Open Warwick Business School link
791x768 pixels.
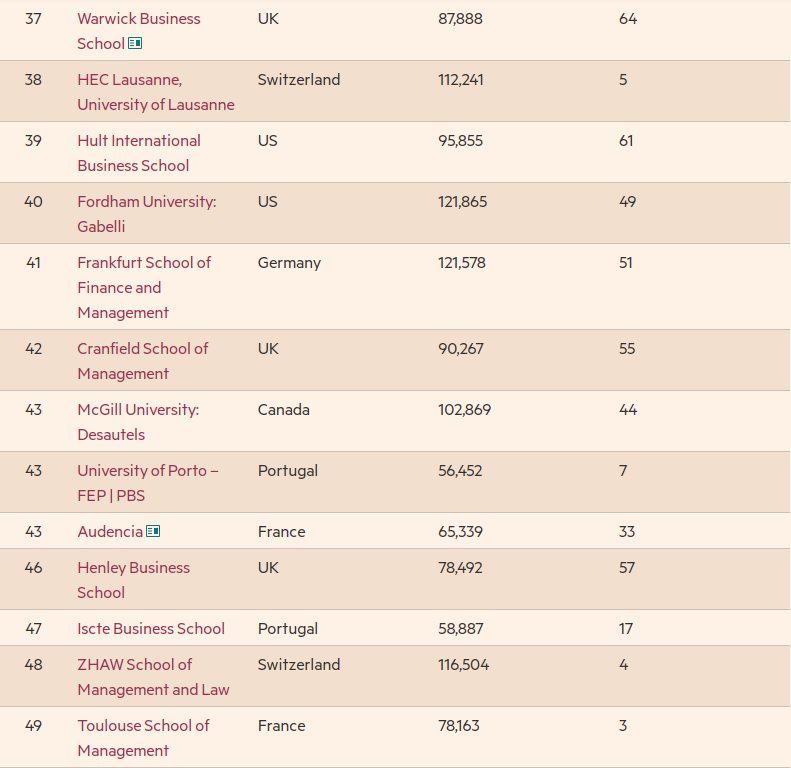pos(139,31)
